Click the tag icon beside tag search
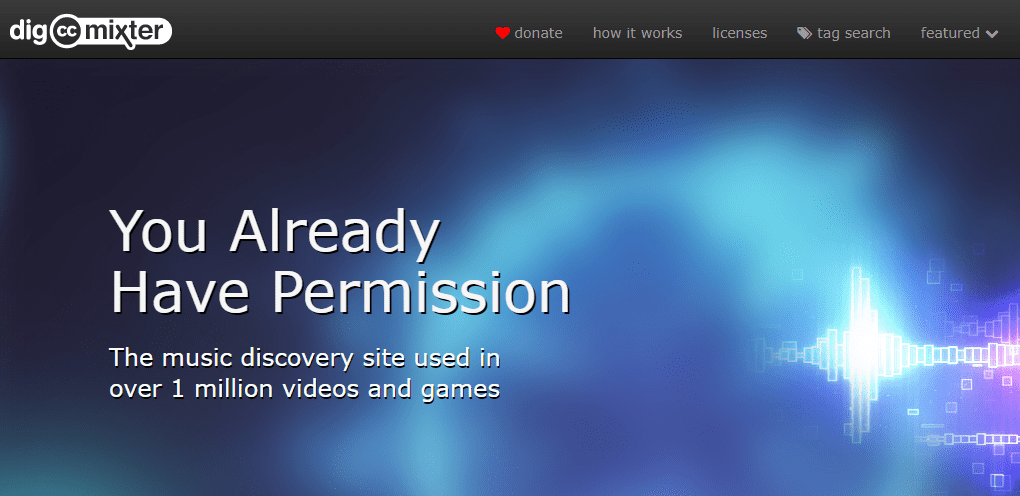1020x496 pixels. click(805, 33)
